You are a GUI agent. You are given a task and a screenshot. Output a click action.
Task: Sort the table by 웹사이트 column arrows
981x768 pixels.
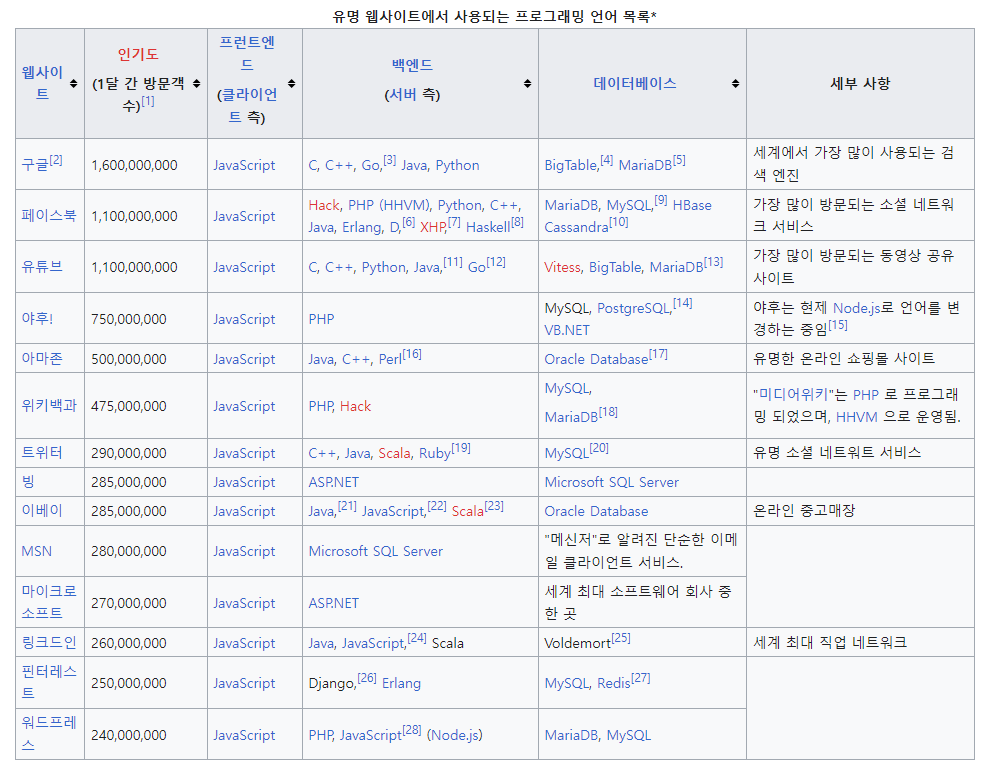73,84
